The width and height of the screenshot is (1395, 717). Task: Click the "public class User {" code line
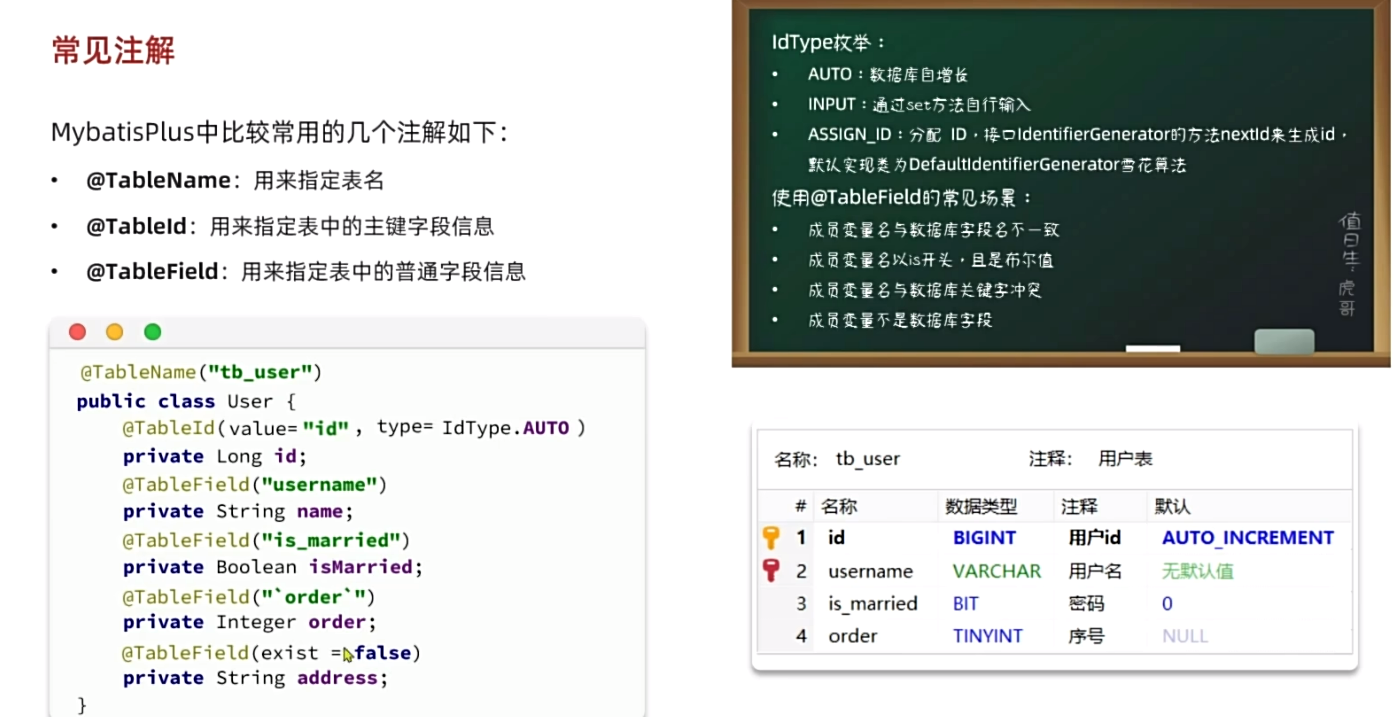(186, 401)
